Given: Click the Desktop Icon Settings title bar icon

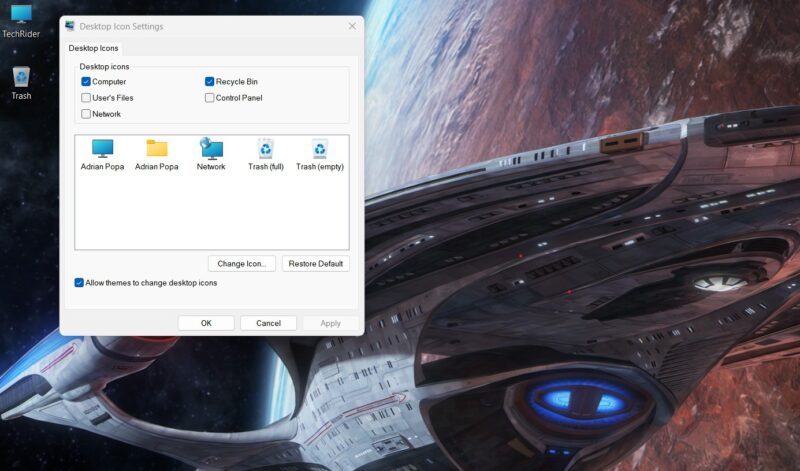Looking at the screenshot, I should pyautogui.click(x=70, y=26).
